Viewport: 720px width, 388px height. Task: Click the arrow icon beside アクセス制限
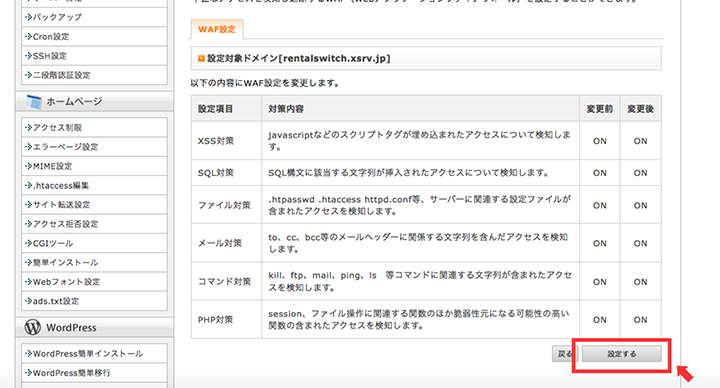tap(28, 128)
